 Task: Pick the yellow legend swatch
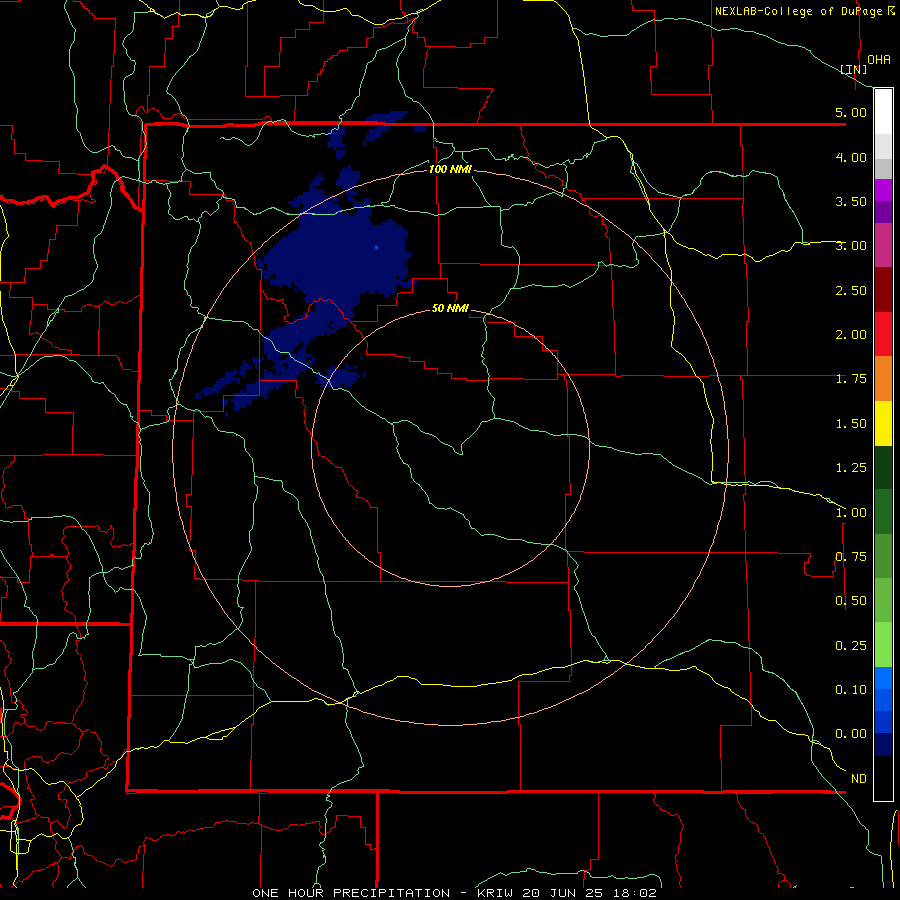(x=883, y=423)
